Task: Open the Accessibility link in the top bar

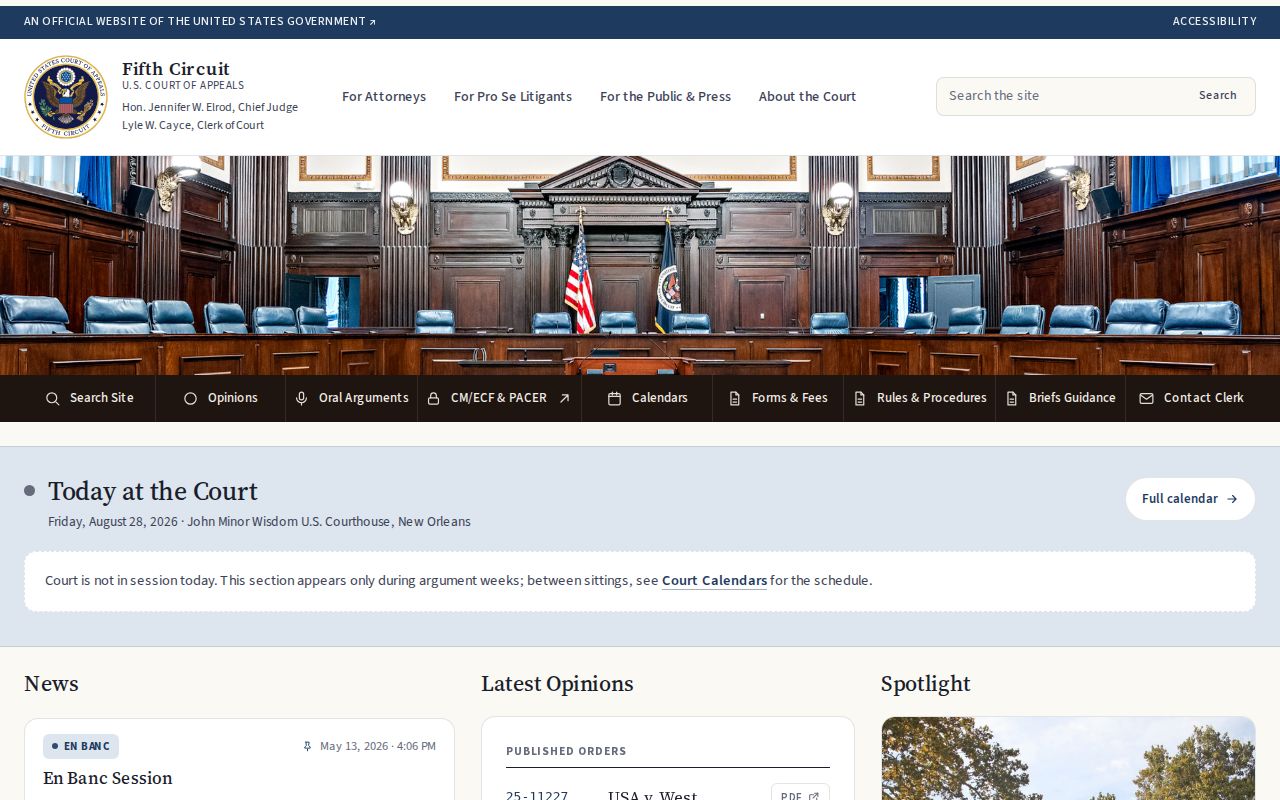Action: click(1214, 21)
